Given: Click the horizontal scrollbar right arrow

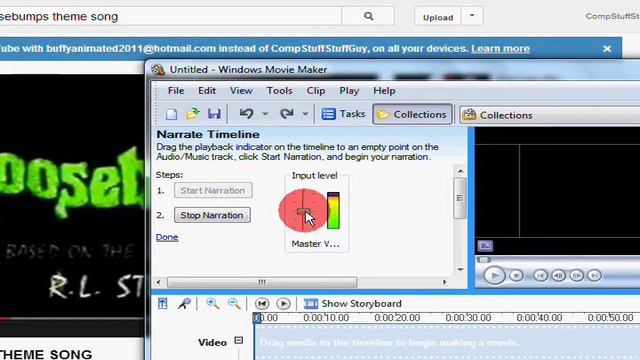Looking at the screenshot, I should tap(444, 282).
